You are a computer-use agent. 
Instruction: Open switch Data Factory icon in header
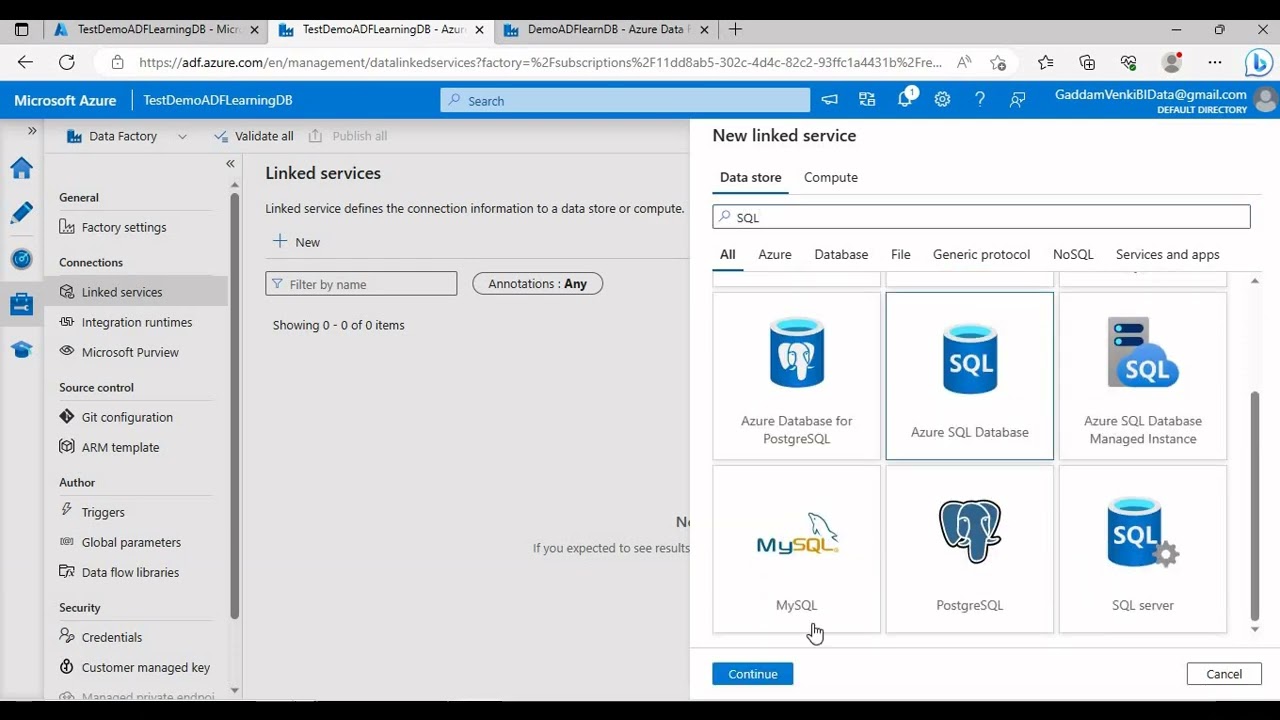(867, 100)
